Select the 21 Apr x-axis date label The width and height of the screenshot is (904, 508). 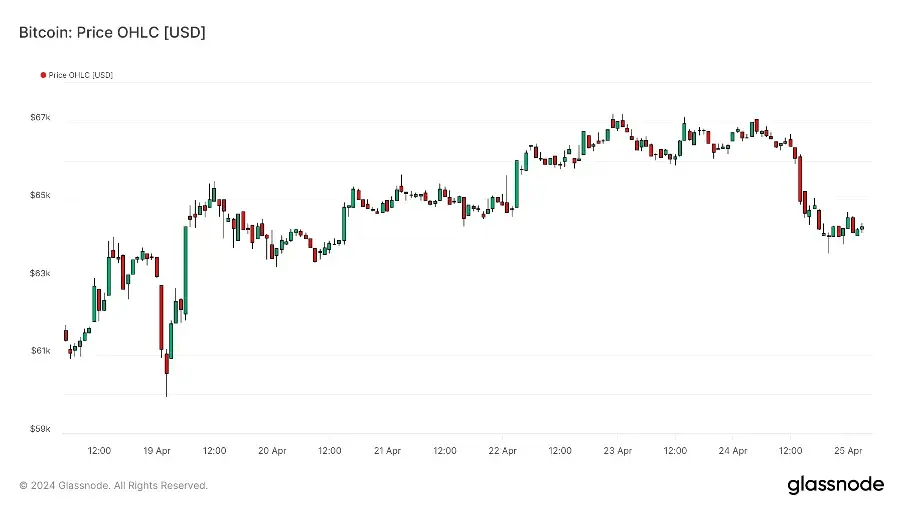(387, 451)
